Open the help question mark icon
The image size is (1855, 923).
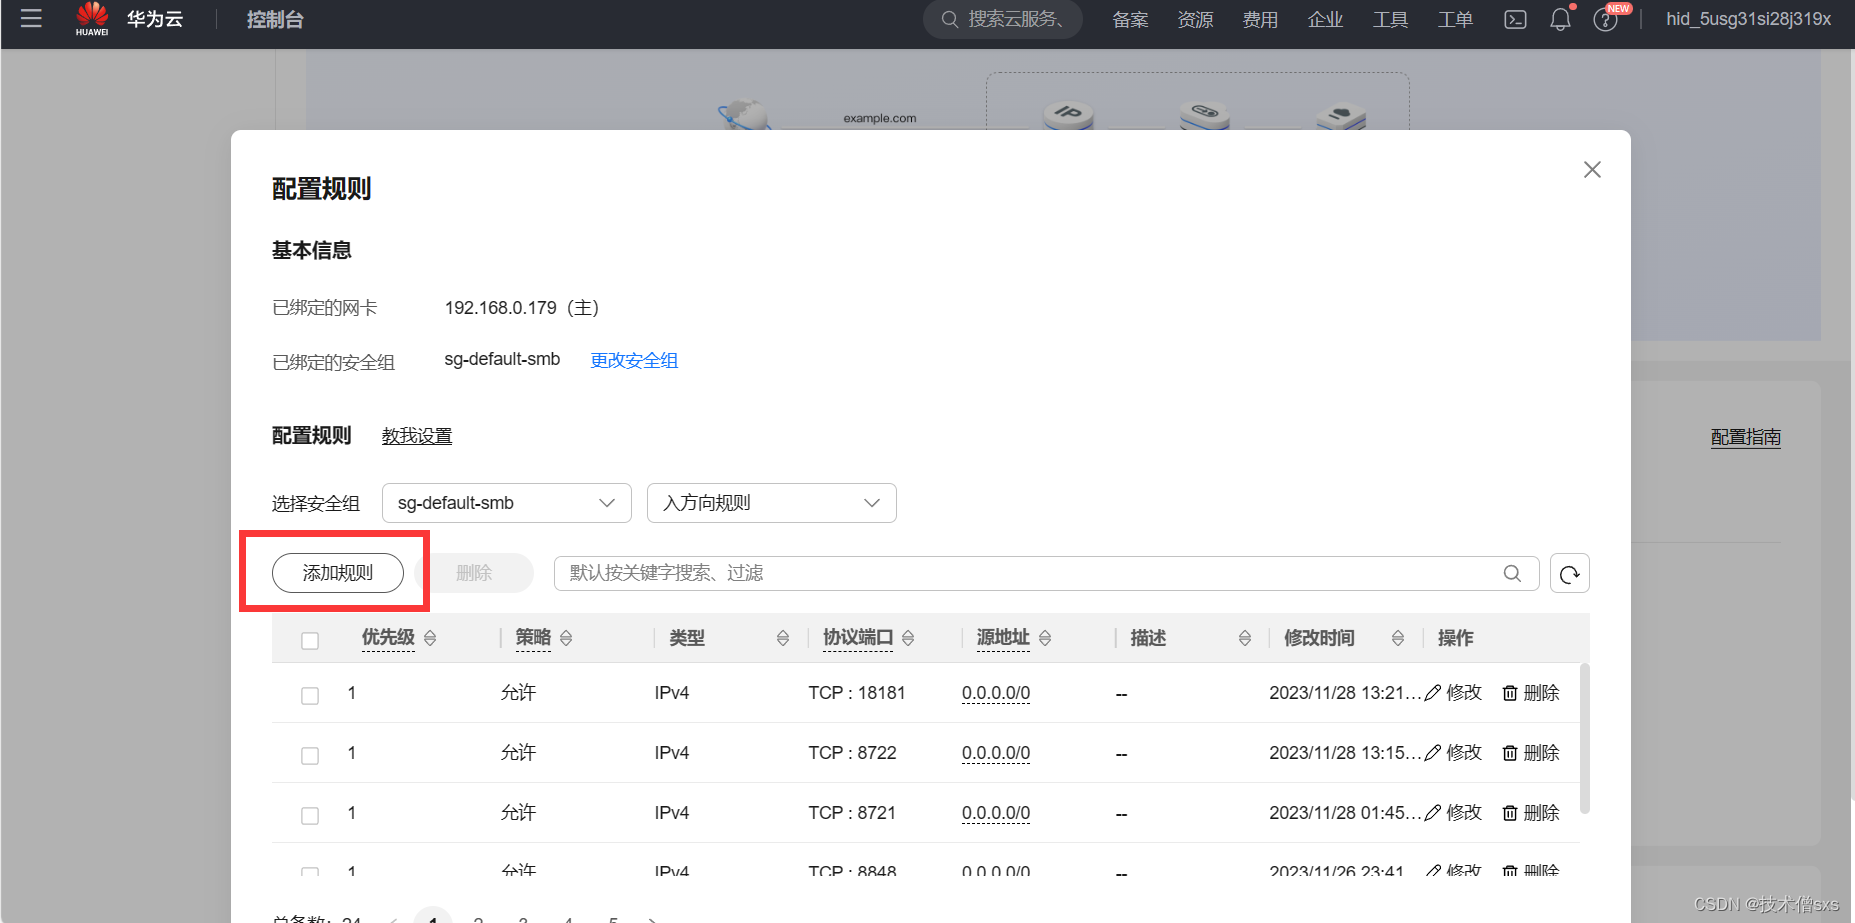[x=1605, y=20]
